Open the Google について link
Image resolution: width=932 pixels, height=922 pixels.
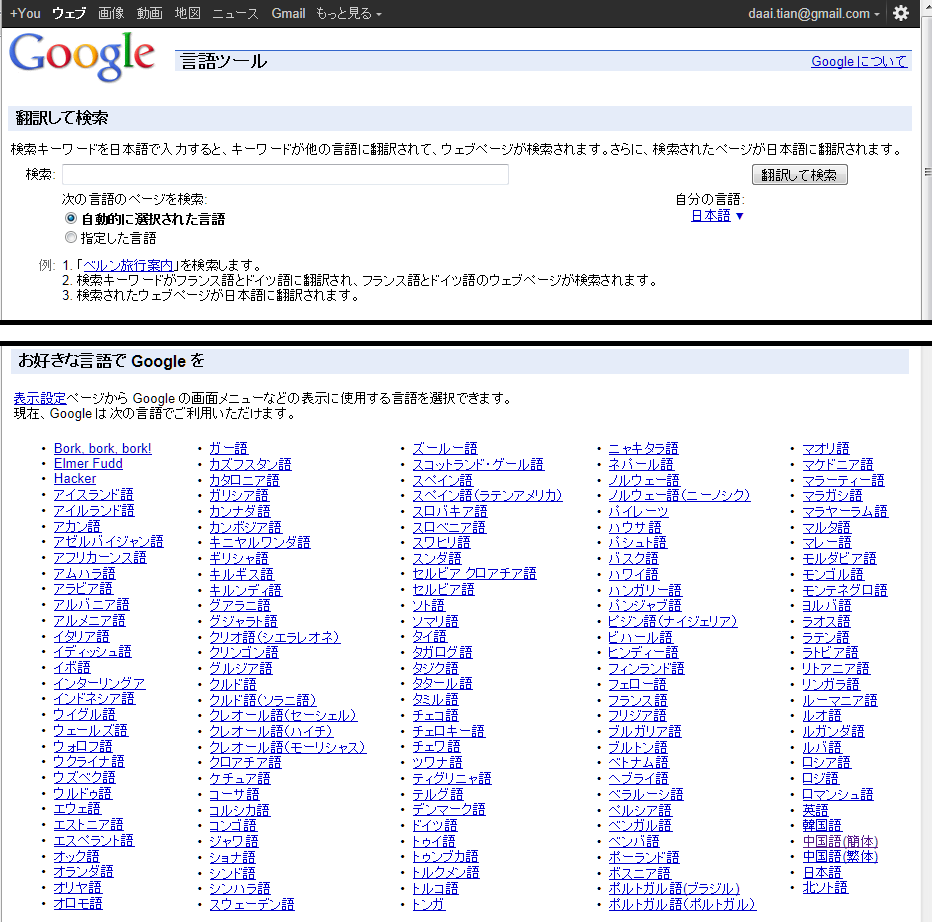859,61
